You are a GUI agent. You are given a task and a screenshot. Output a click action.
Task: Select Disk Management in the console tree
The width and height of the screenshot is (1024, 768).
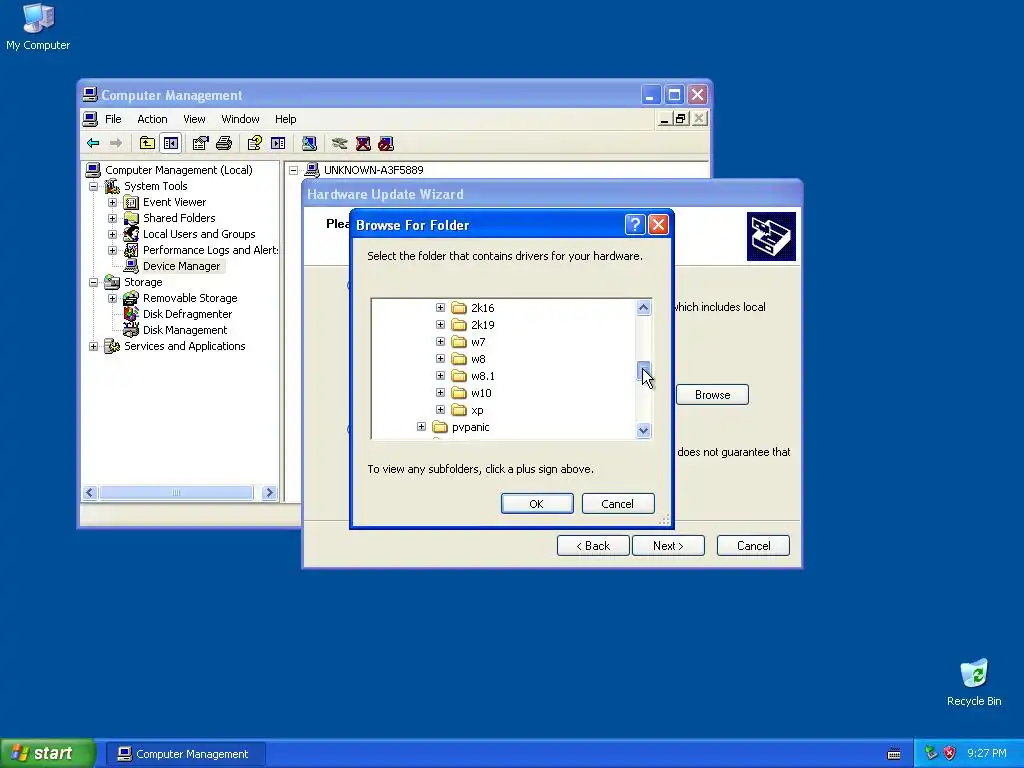pyautogui.click(x=185, y=330)
